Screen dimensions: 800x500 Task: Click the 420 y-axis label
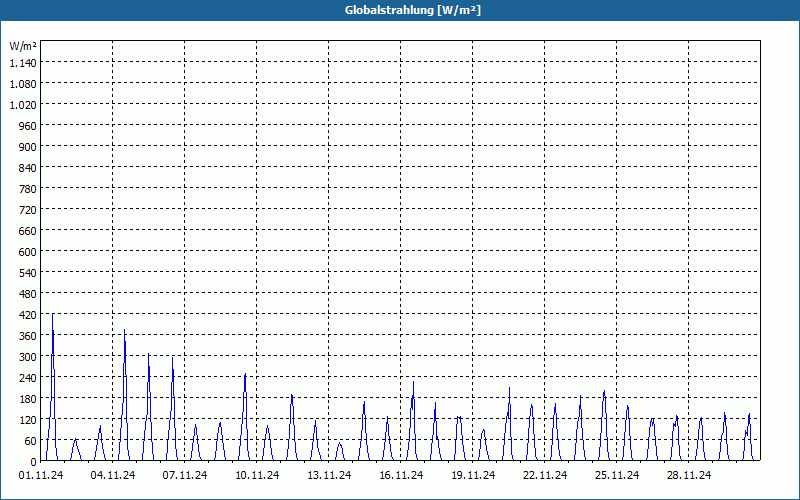pyautogui.click(x=28, y=315)
